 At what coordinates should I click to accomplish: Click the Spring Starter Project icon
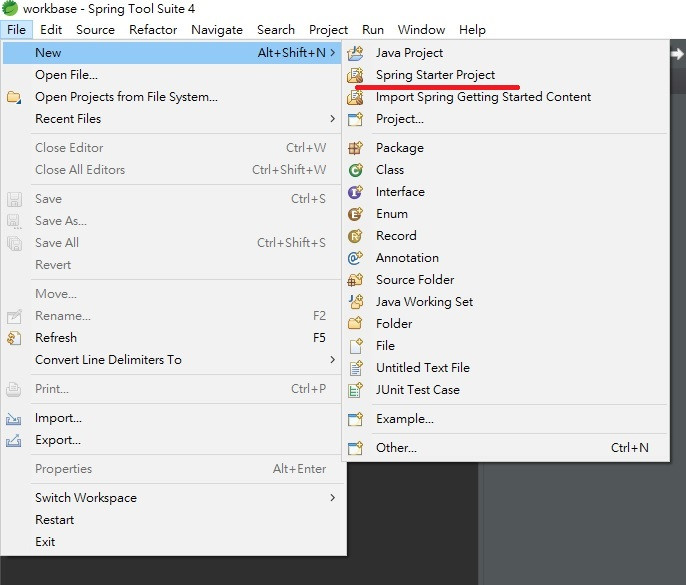click(355, 75)
